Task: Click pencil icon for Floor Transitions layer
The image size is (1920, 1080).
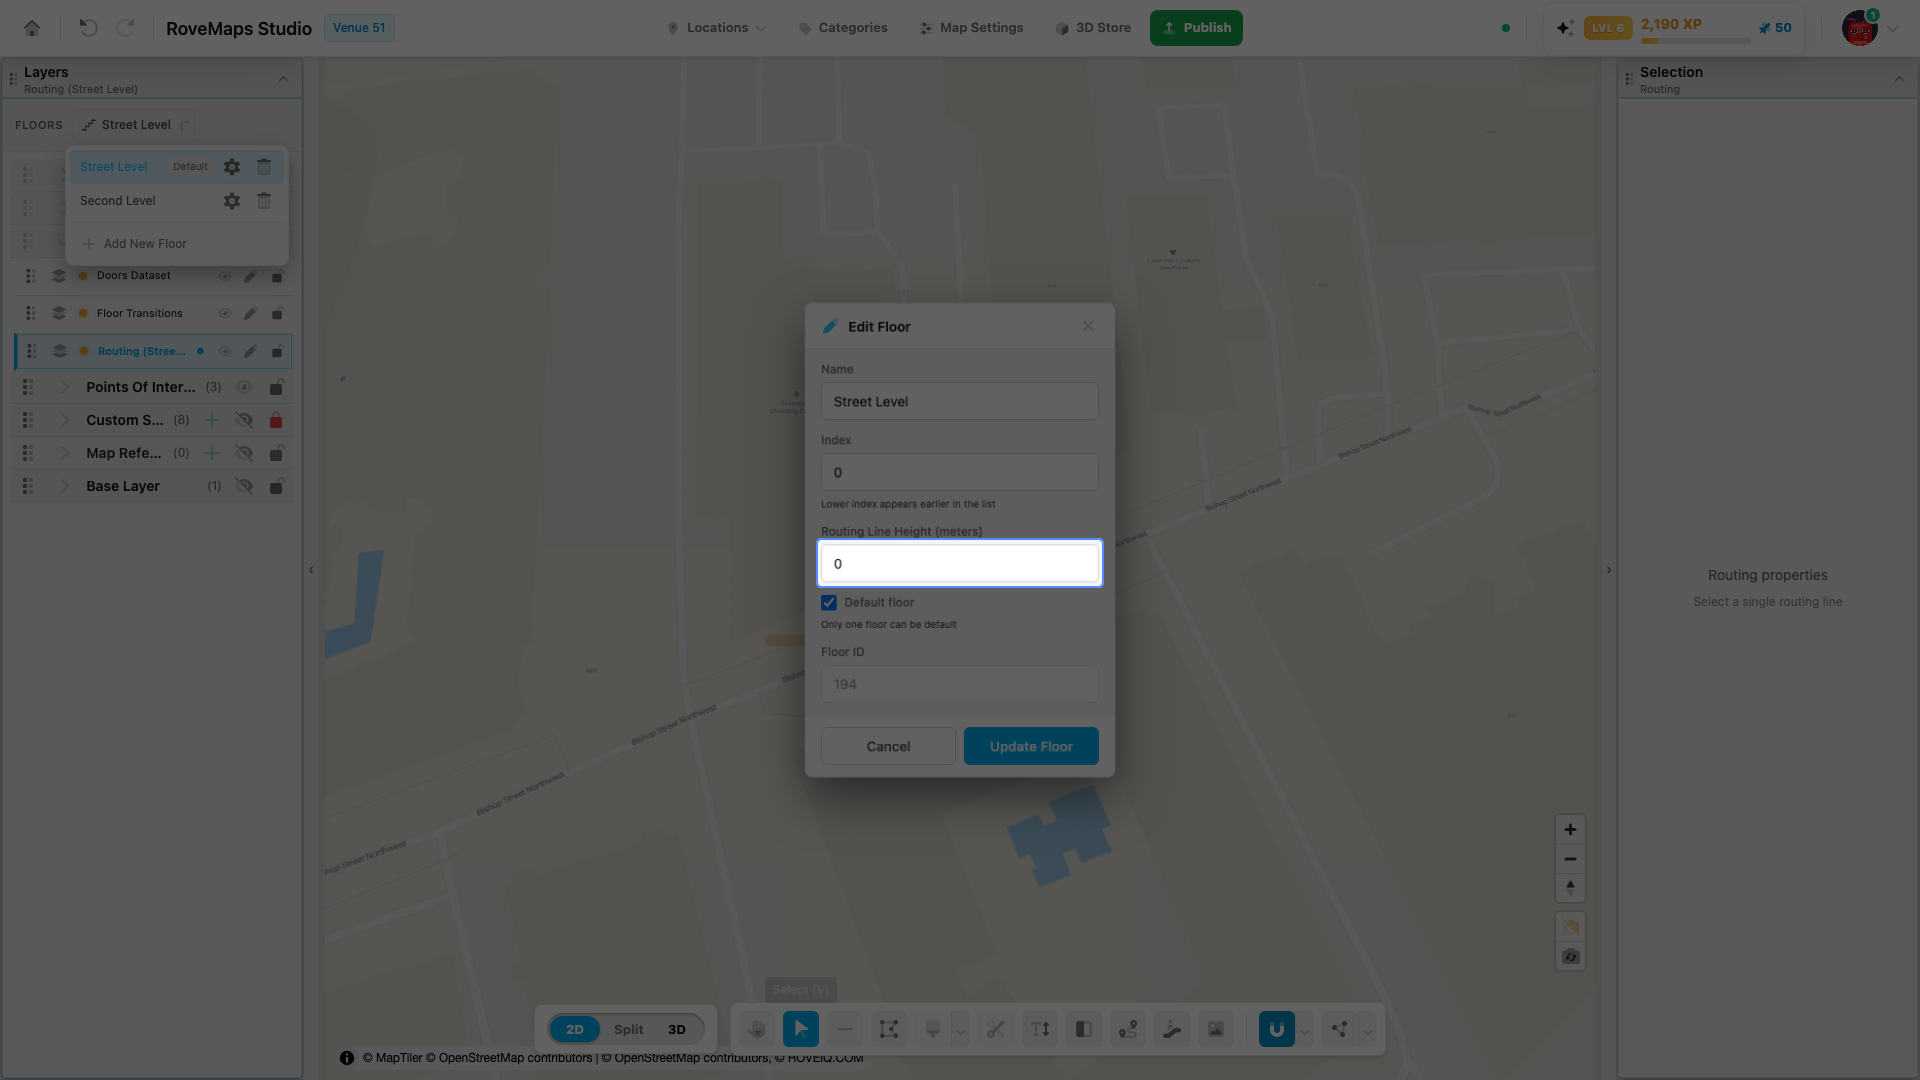Action: coord(250,314)
